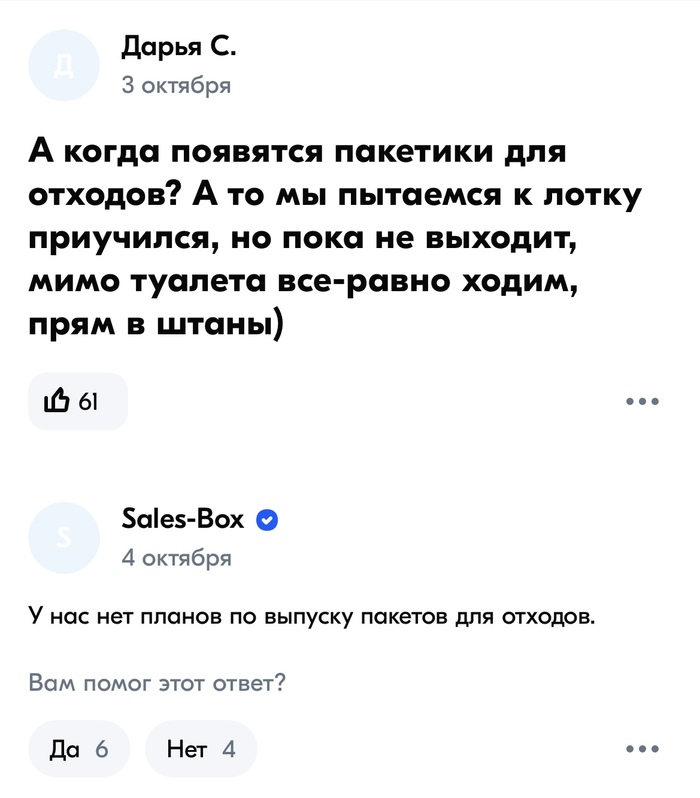Click the 61 likes counter
Image resolution: width=700 pixels, height=798 pixels.
(x=89, y=402)
